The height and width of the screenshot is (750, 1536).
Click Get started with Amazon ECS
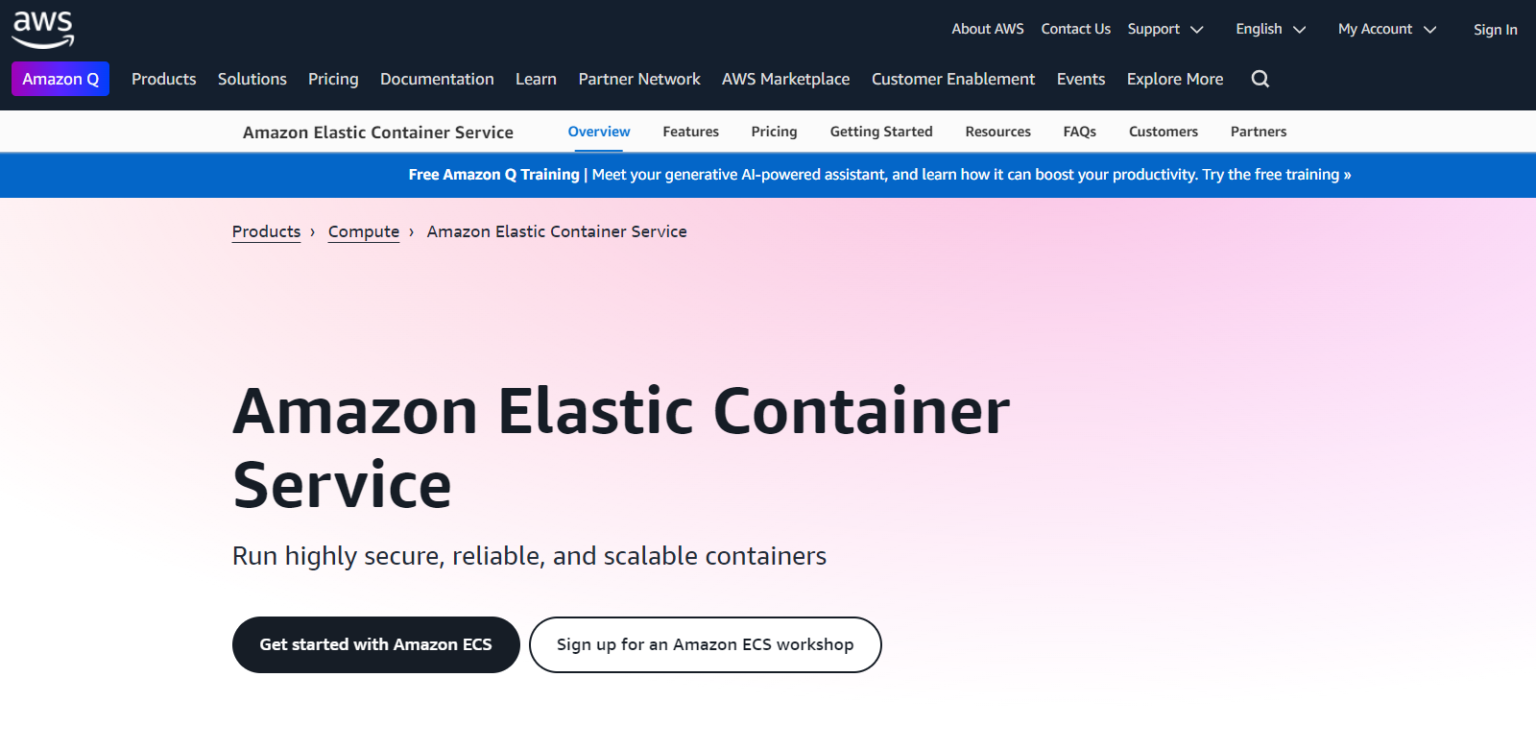click(376, 644)
